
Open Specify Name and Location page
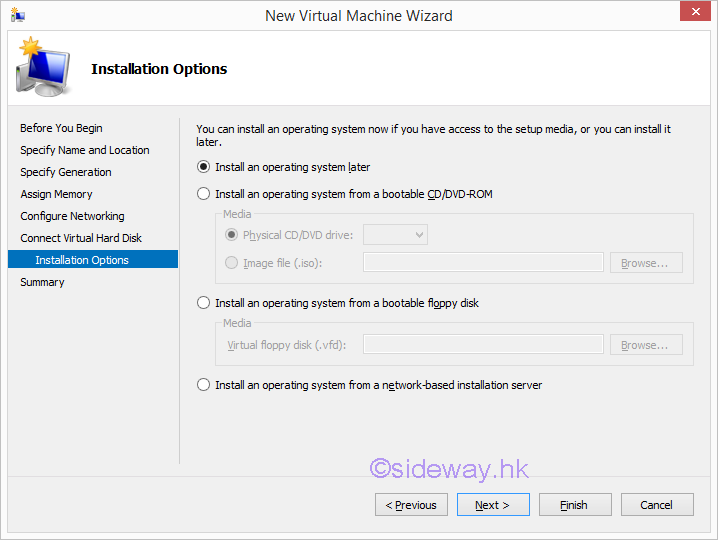(85, 150)
